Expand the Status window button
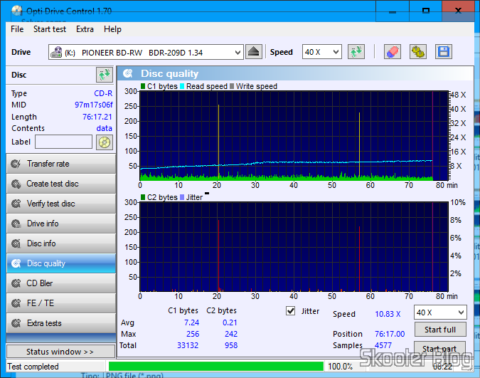This screenshot has width=480, height=378. coord(60,352)
